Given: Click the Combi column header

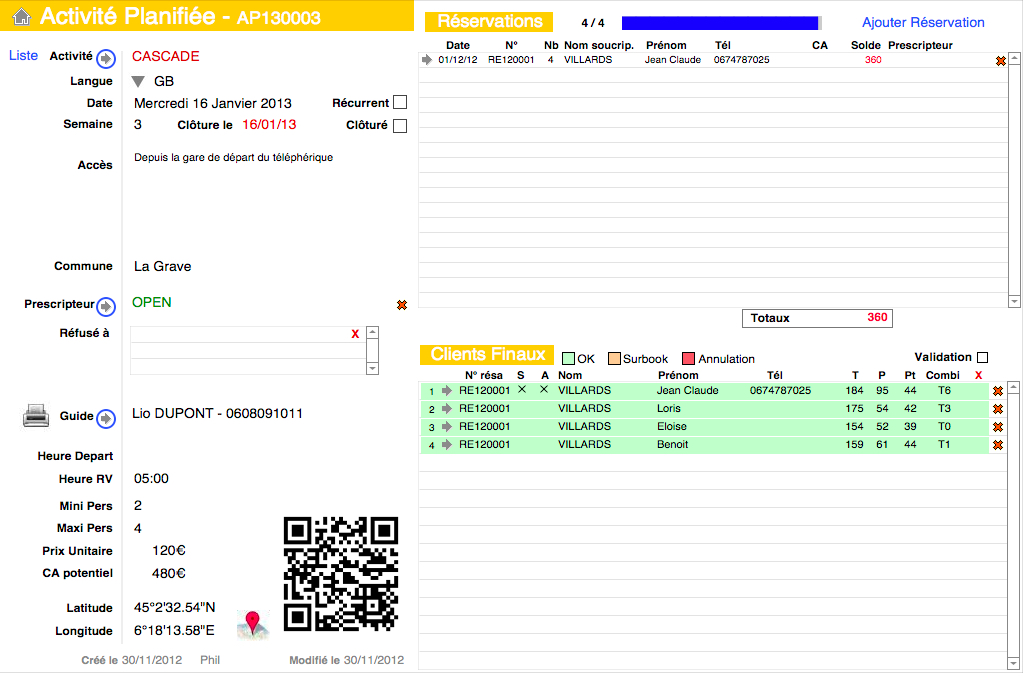Looking at the screenshot, I should (942, 375).
